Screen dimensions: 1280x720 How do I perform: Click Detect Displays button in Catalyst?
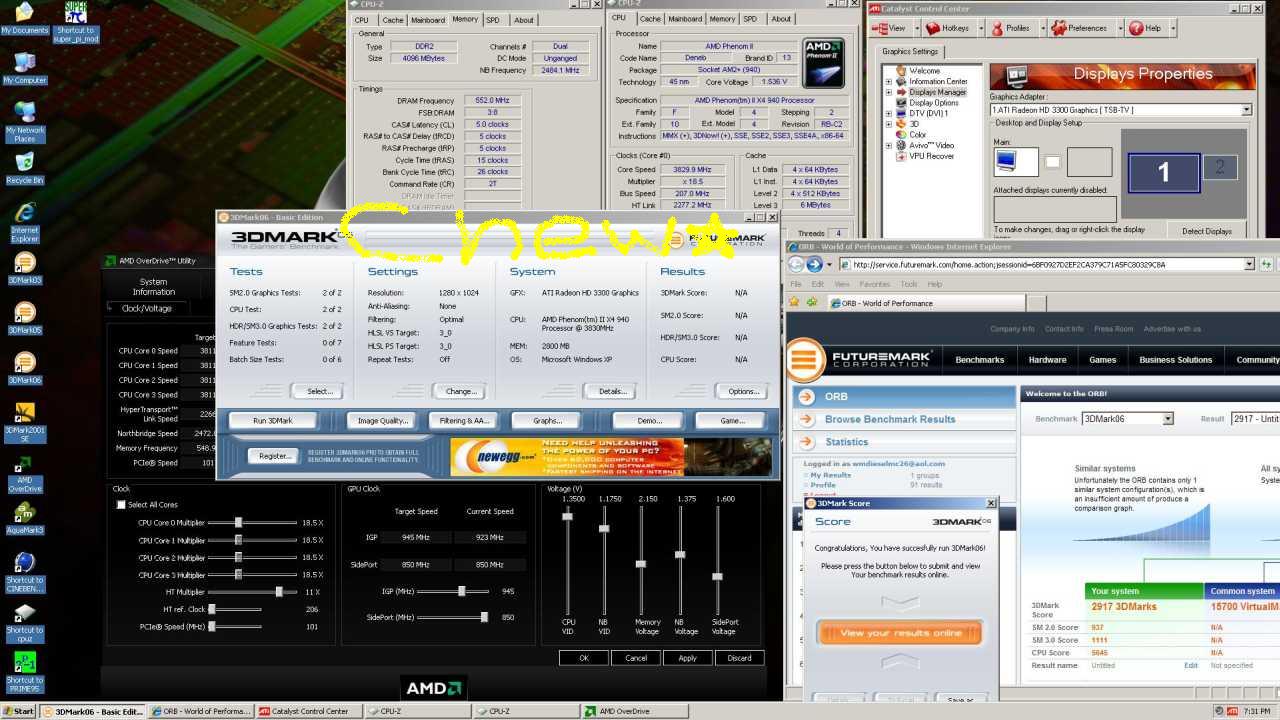click(1207, 231)
